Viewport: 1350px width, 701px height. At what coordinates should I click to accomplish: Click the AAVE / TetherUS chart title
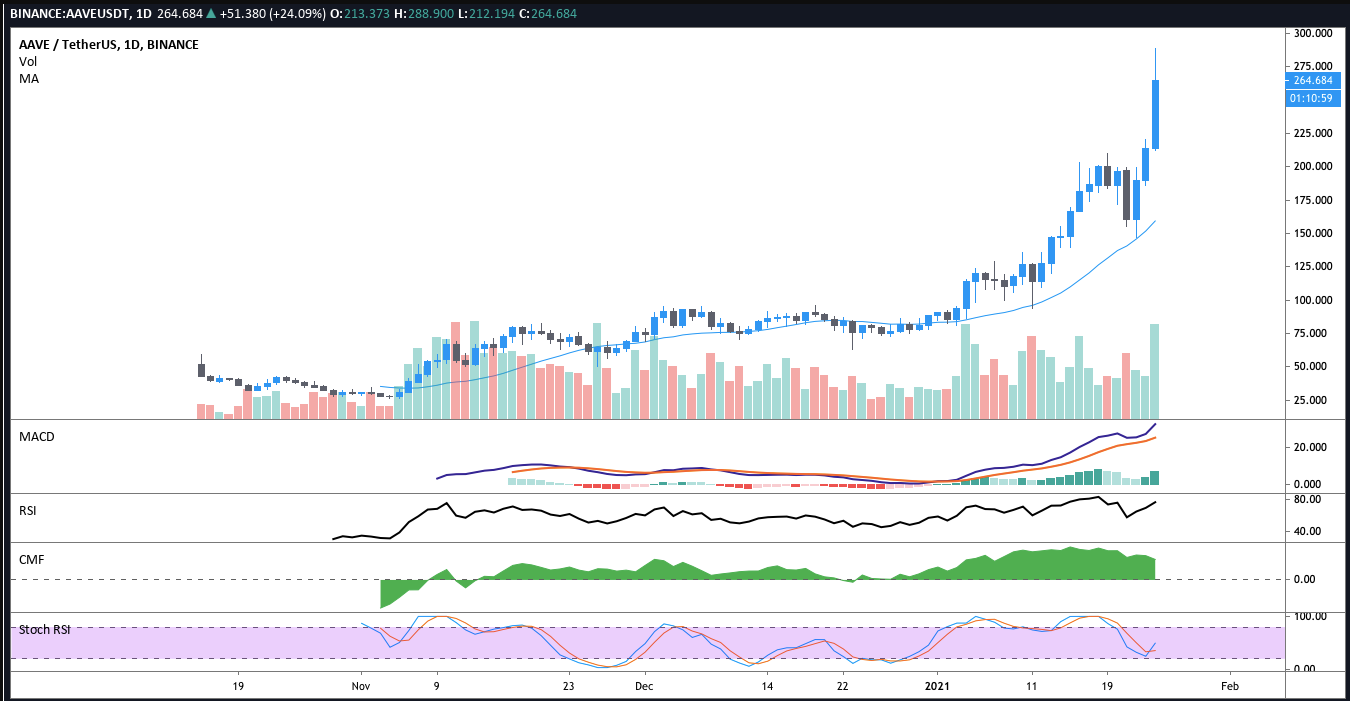tap(108, 45)
